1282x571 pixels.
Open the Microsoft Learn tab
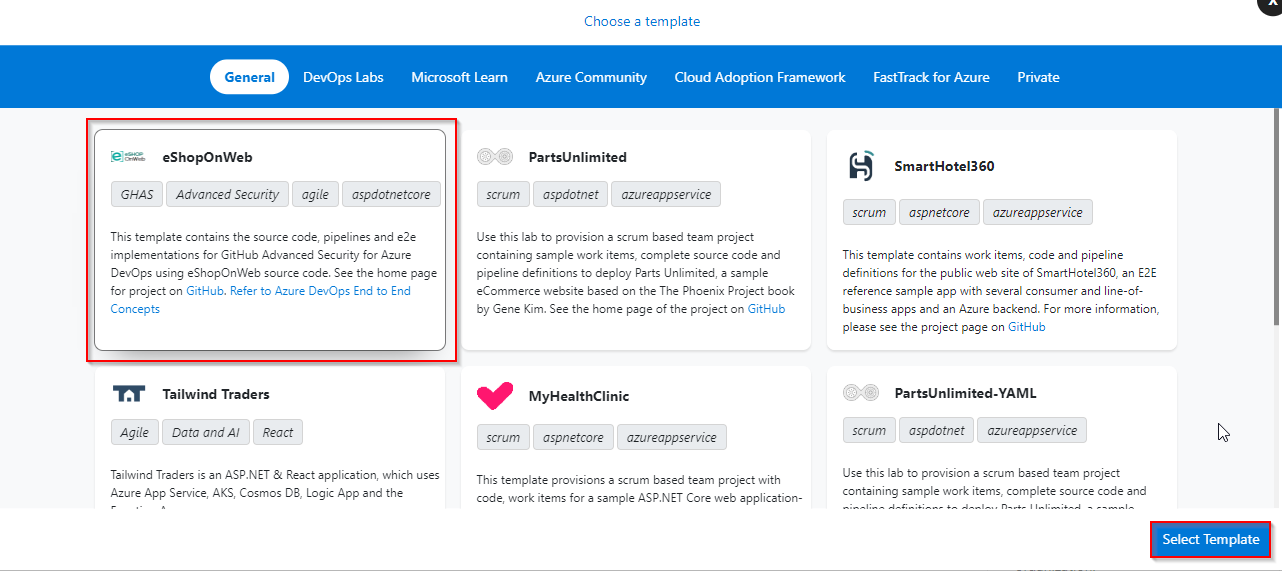pos(459,77)
